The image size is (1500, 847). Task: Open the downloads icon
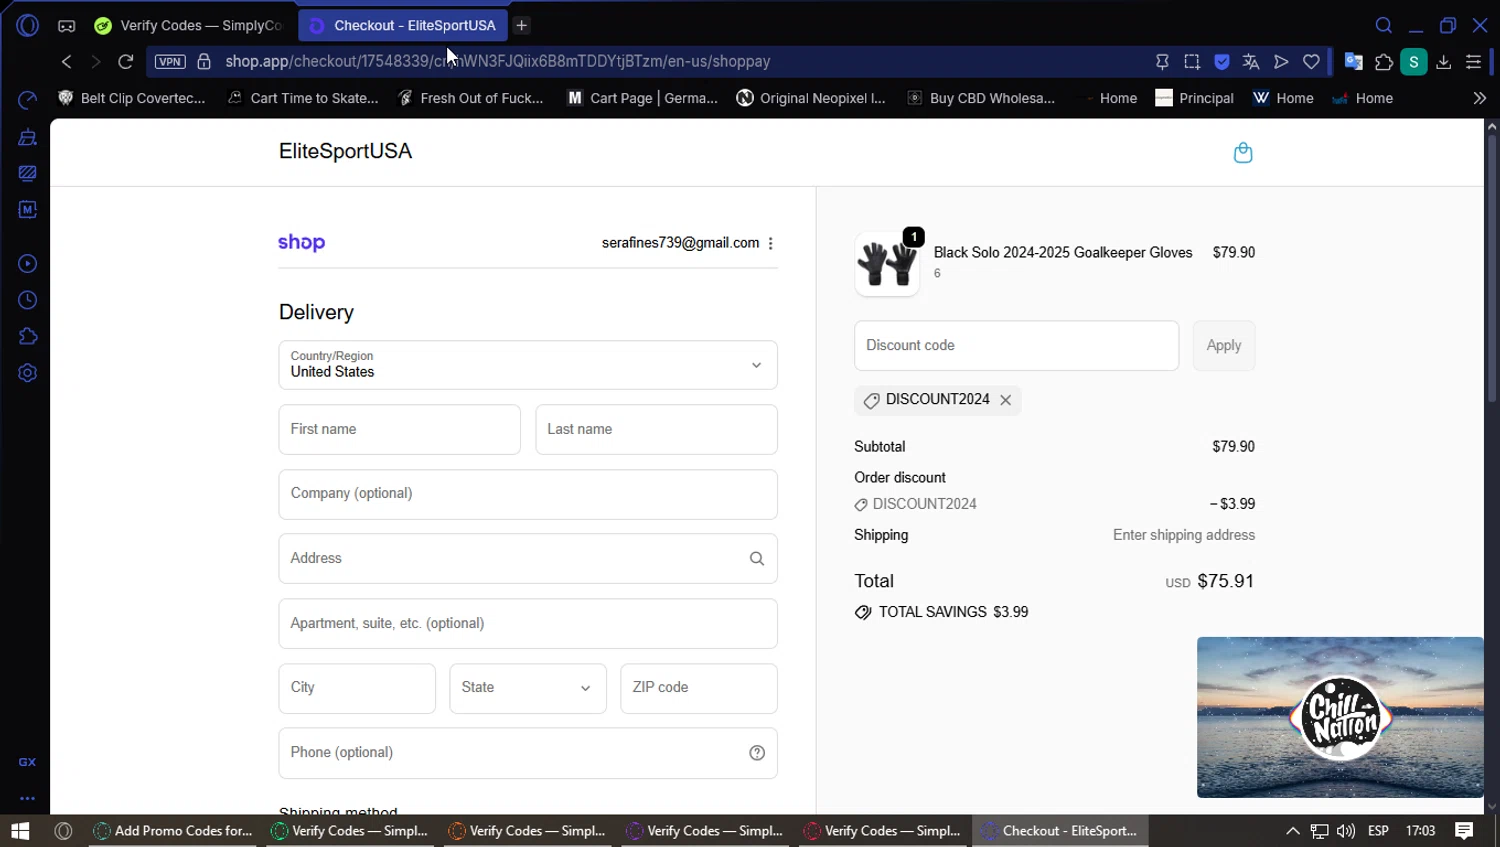(x=1444, y=62)
